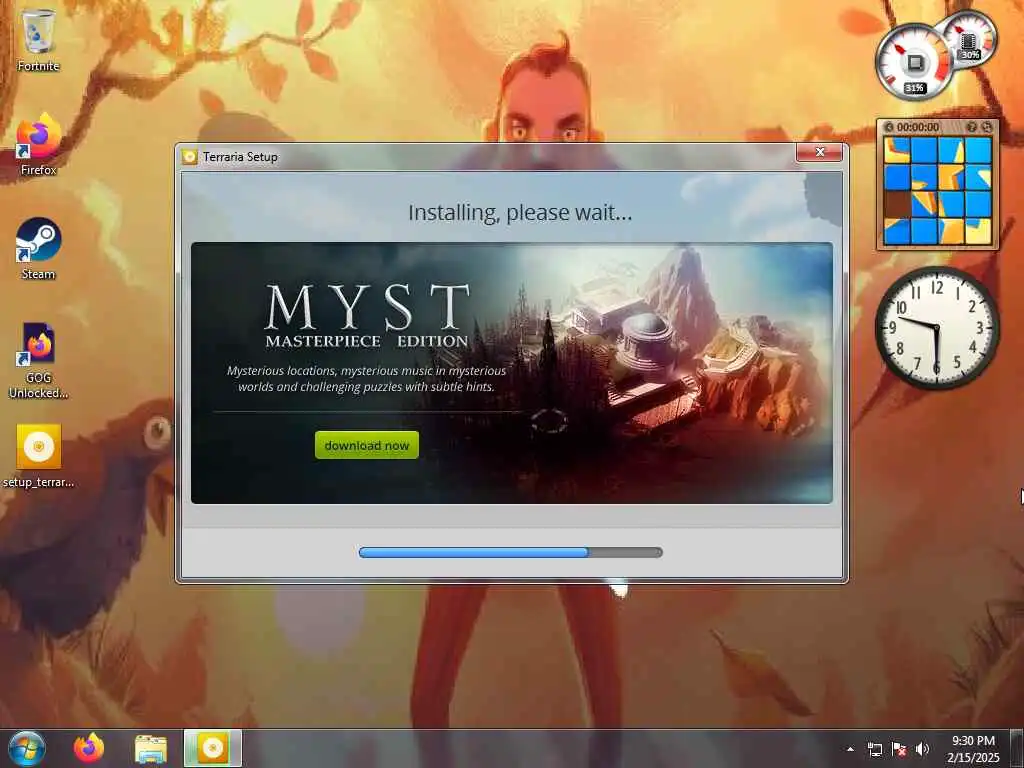This screenshot has height=768, width=1024.
Task: Click the empty brown tile in the puzzle gadget
Action: tap(897, 204)
